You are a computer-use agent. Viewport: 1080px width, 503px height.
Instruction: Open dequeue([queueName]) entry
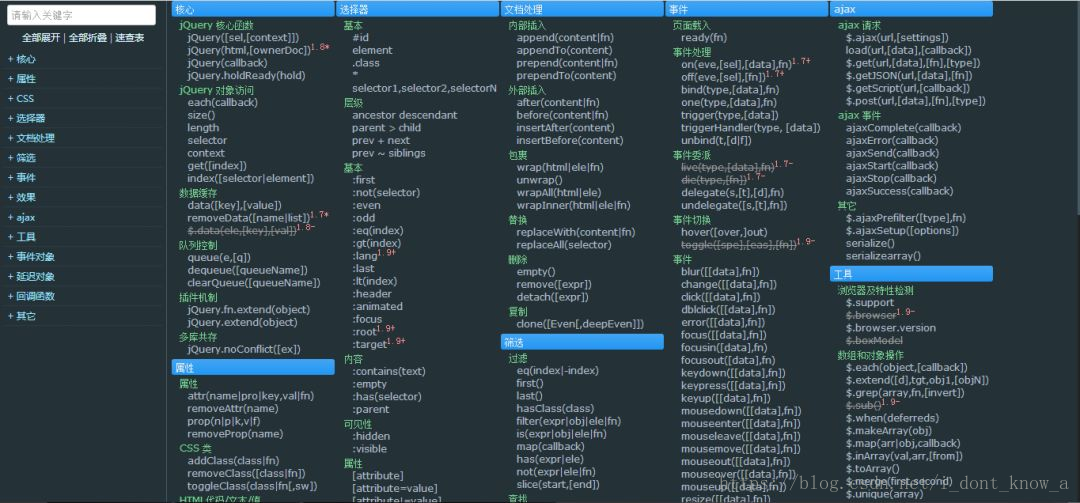[247, 270]
